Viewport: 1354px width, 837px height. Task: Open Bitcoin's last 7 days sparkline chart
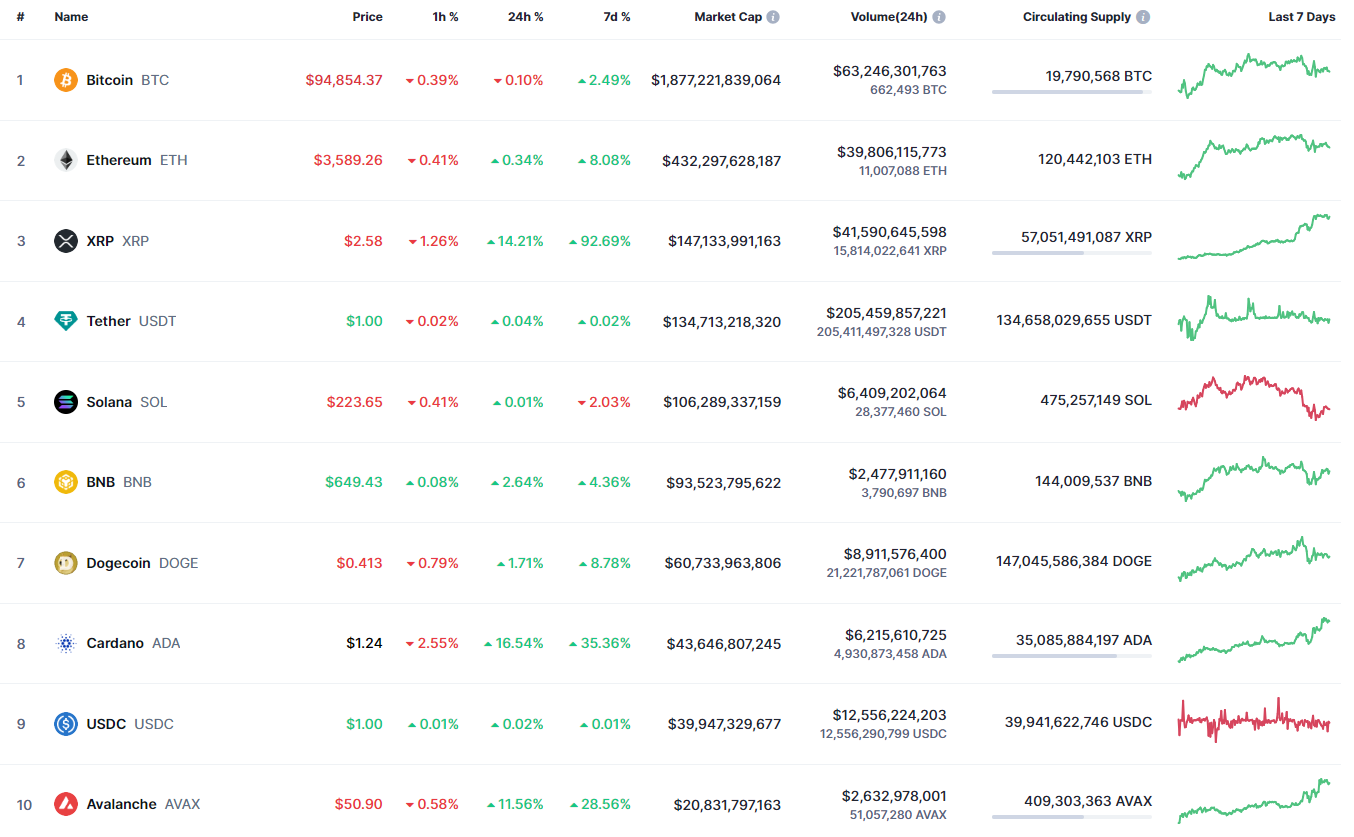click(x=1254, y=74)
